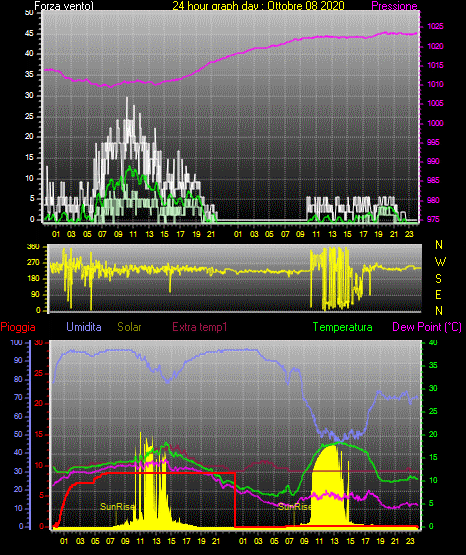
Task: Click the Umidita legend label
Action: coord(84,327)
